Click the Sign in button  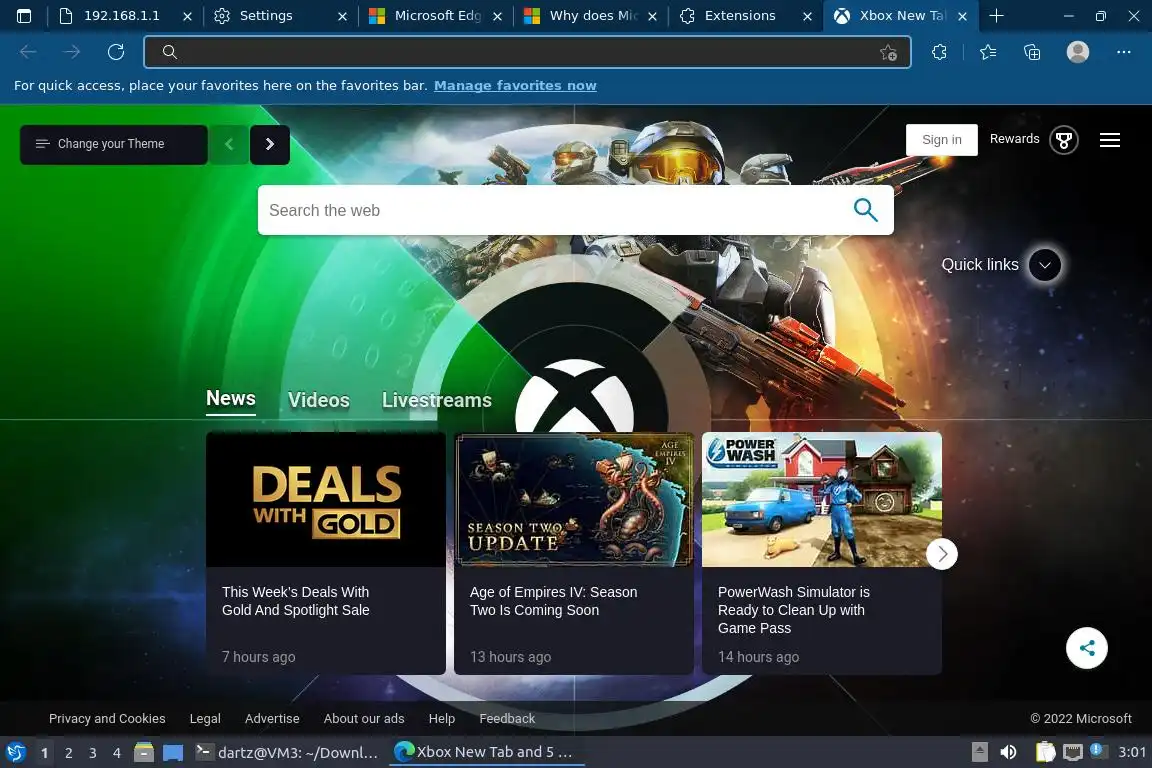pyautogui.click(x=941, y=140)
